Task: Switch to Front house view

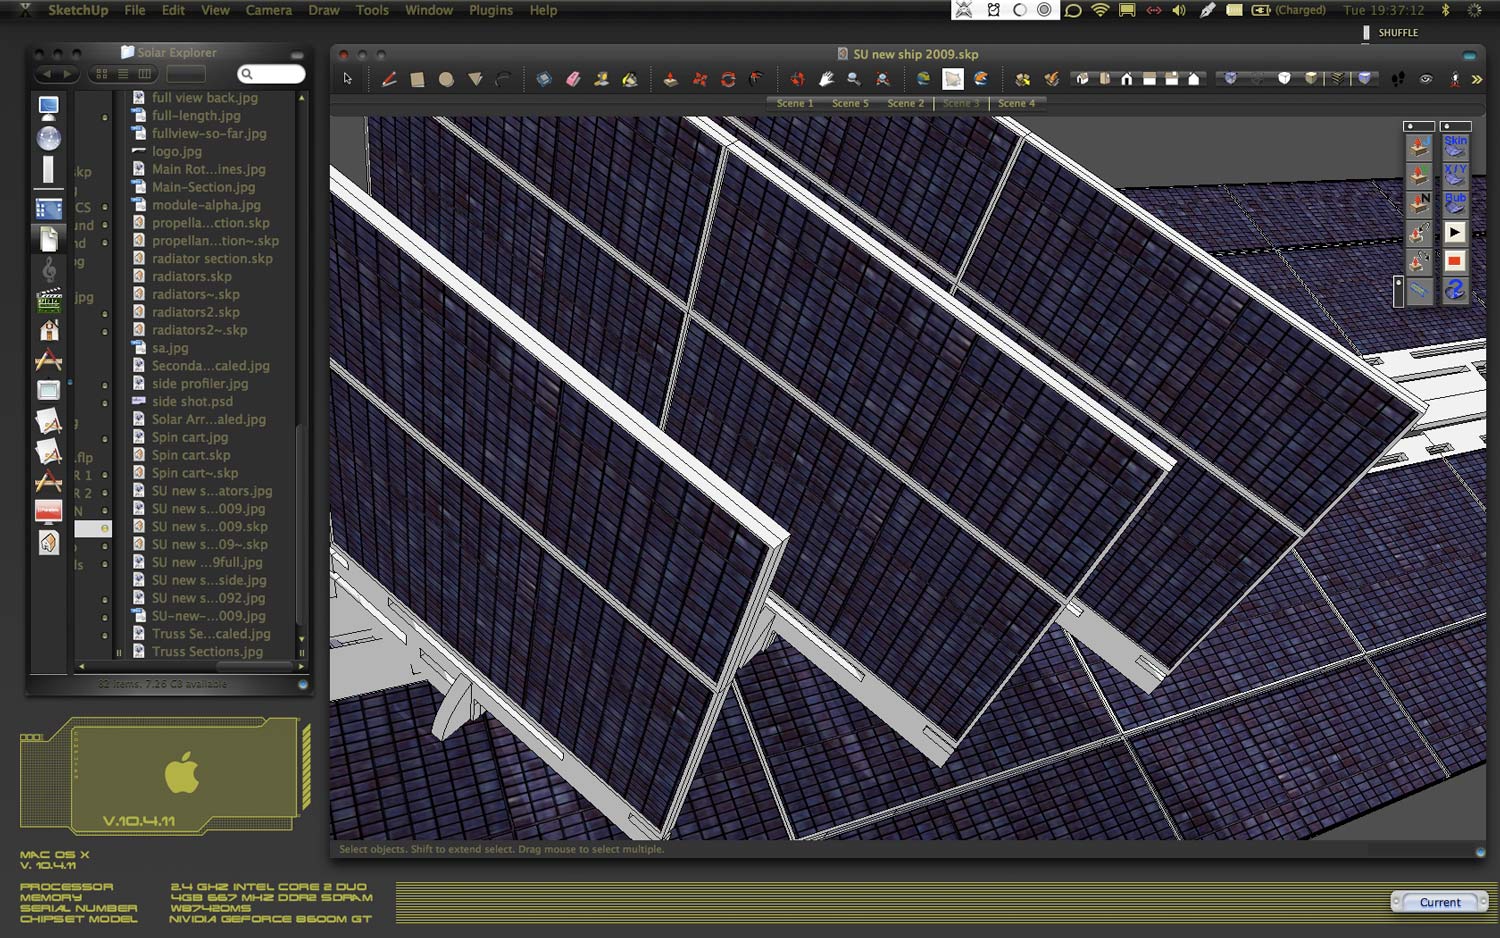Action: click(1127, 79)
